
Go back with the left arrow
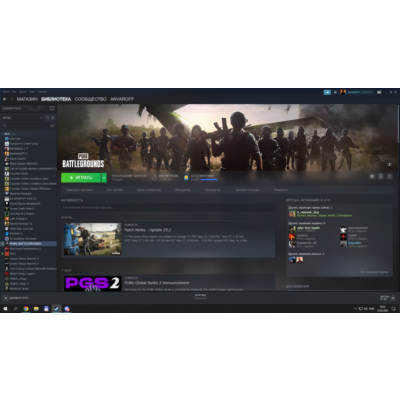4,99
